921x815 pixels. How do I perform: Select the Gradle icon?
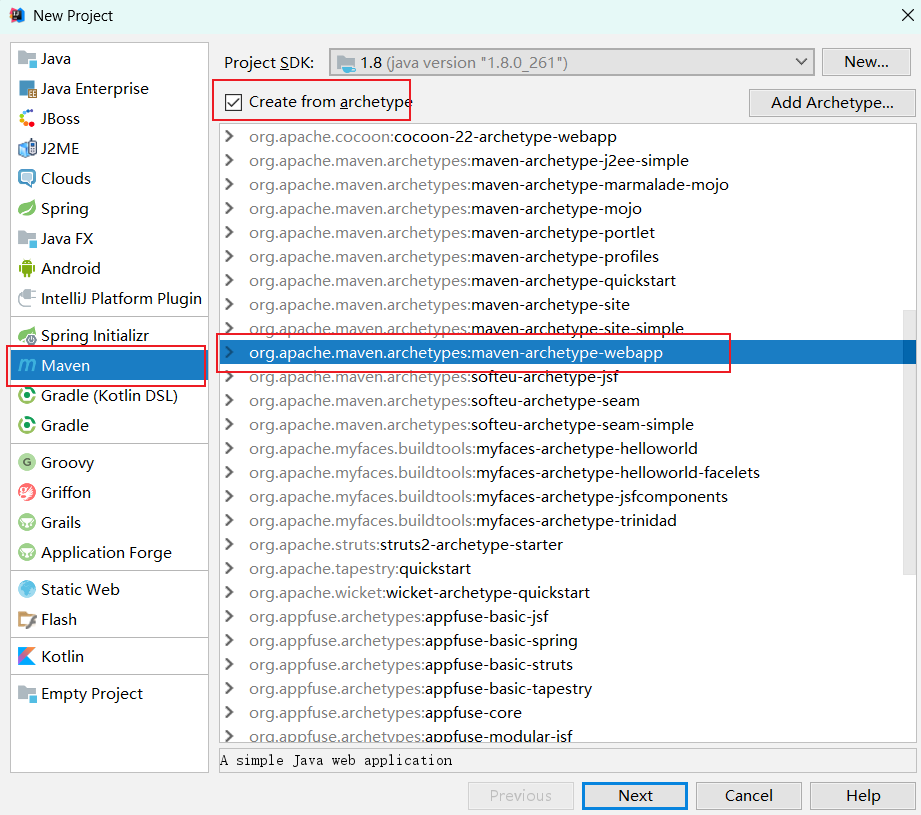pyautogui.click(x=27, y=425)
